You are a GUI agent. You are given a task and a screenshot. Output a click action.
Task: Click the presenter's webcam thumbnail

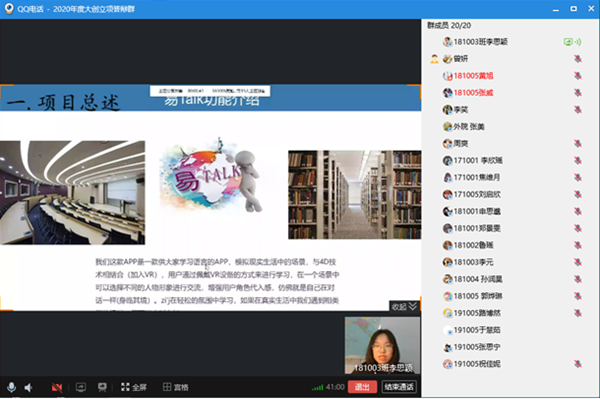382,345
